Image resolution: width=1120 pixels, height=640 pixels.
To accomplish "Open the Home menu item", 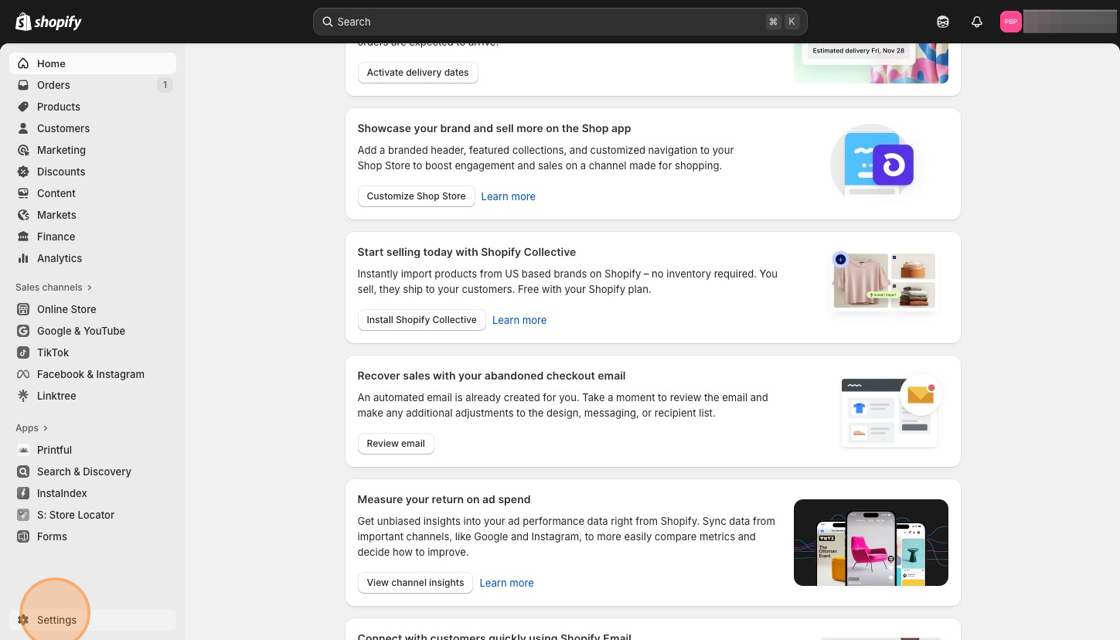I will click(x=93, y=64).
